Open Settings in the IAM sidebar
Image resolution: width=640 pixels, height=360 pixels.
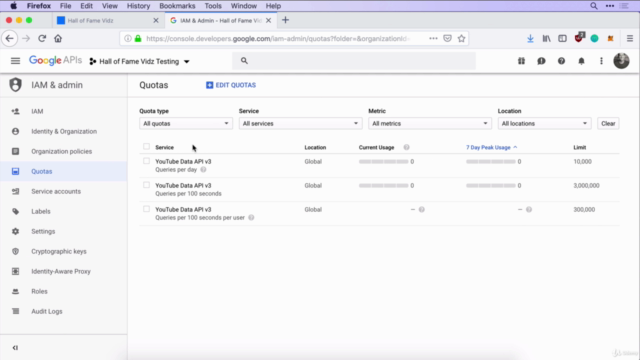point(43,231)
